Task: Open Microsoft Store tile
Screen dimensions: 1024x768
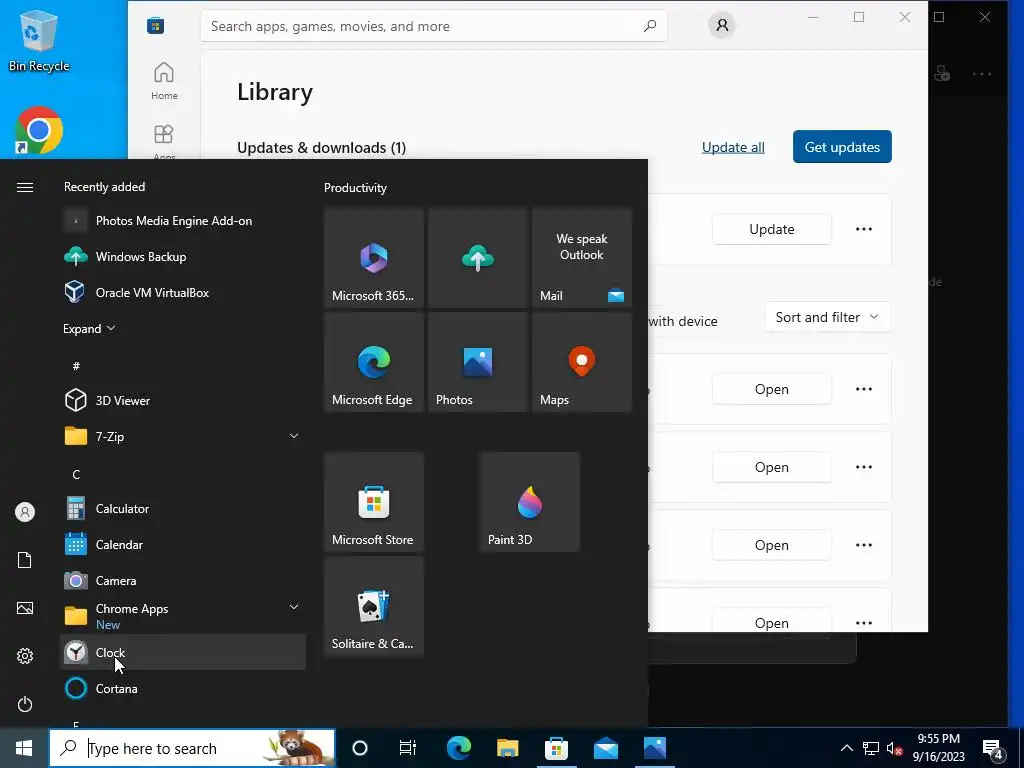Action: [374, 502]
